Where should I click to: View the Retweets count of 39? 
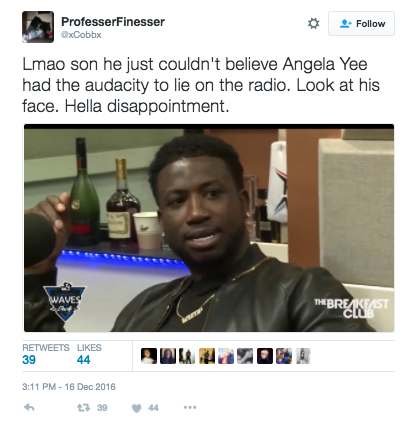point(46,354)
